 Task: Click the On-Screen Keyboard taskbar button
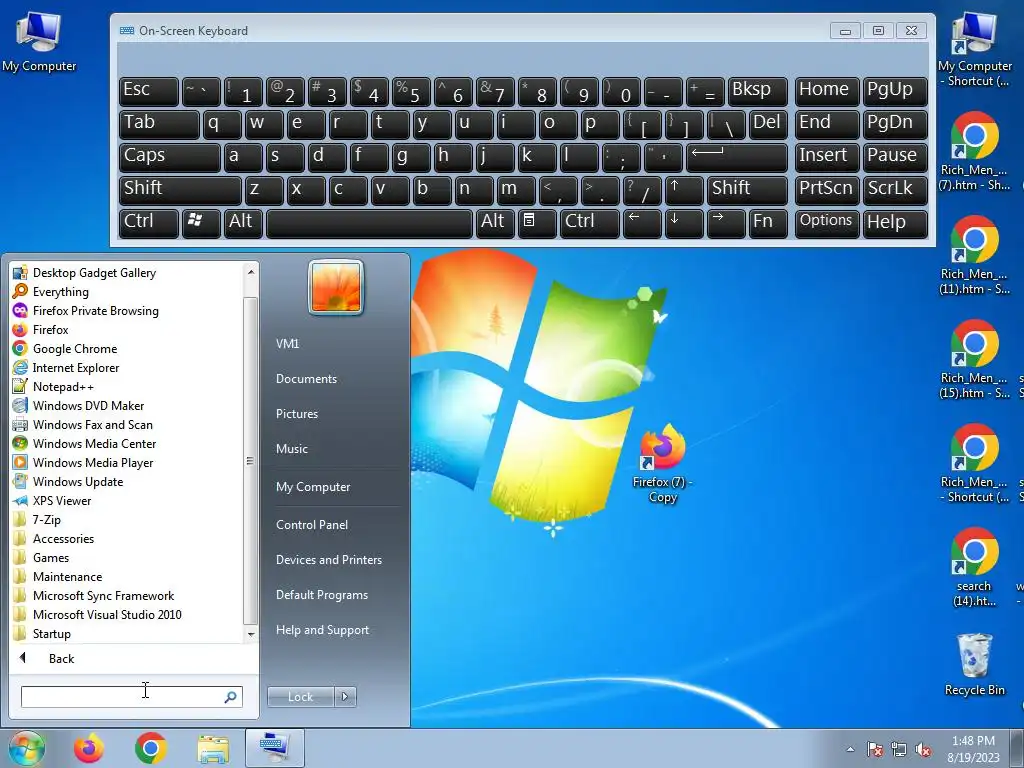(x=274, y=748)
